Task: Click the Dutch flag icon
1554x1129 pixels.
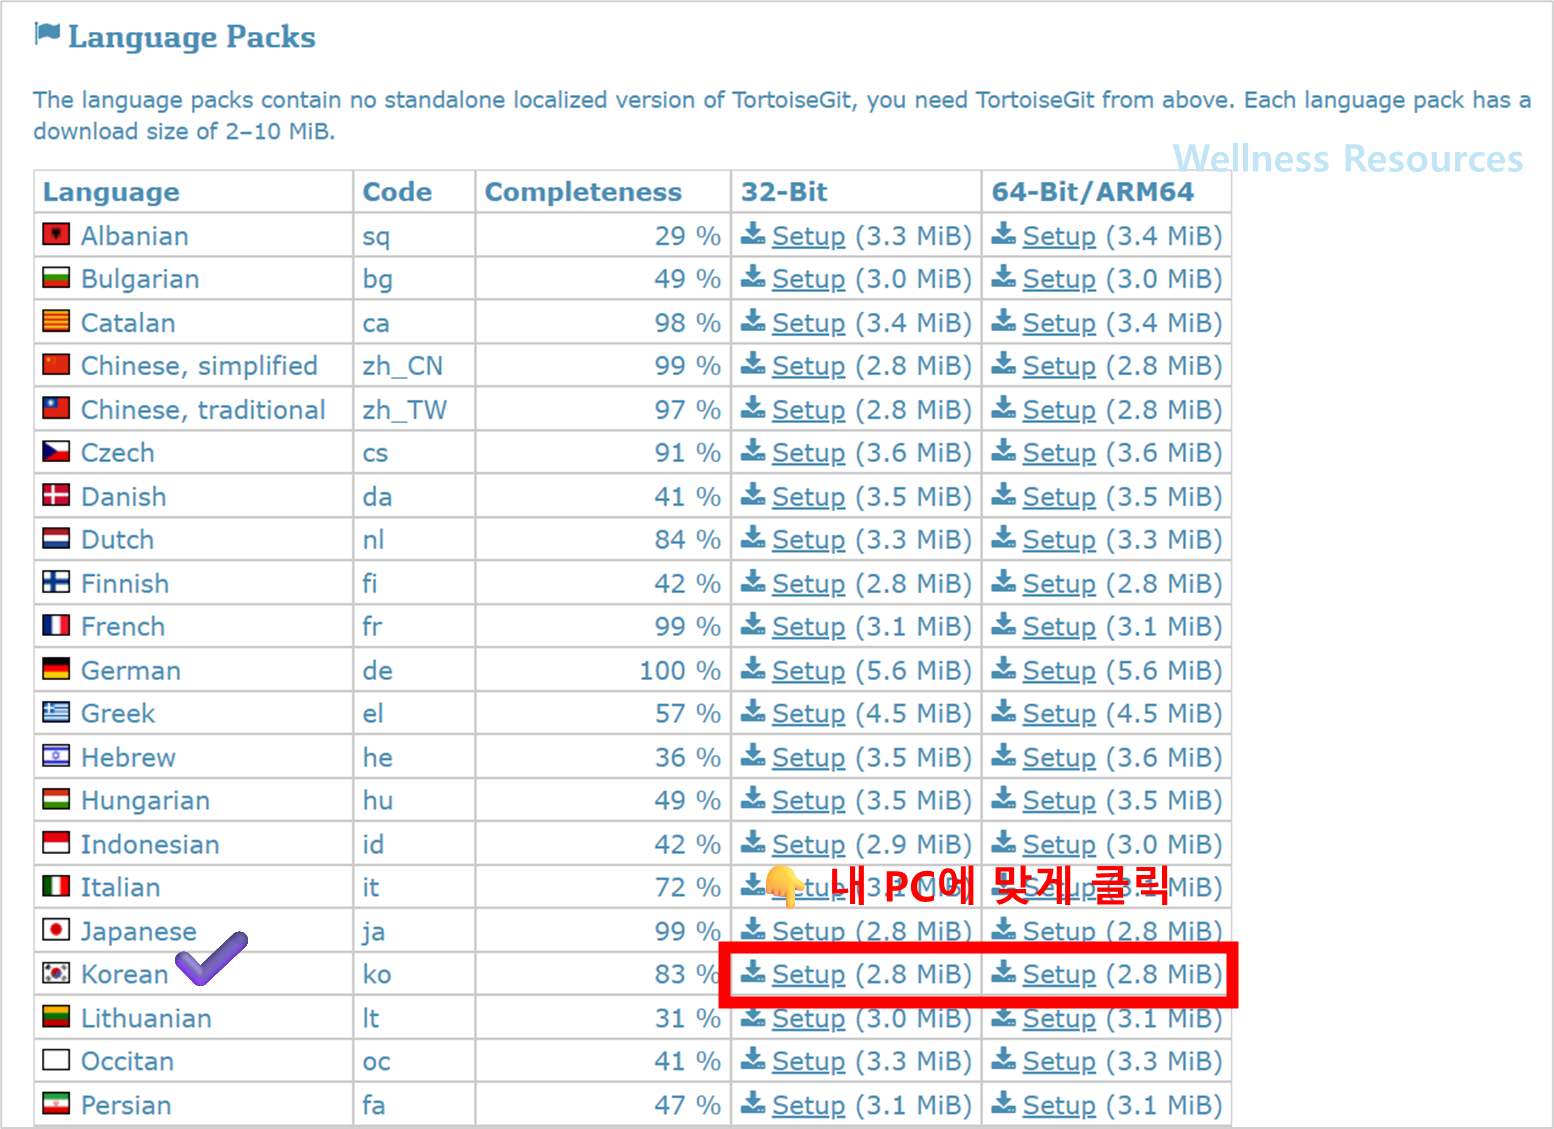Action: point(56,538)
